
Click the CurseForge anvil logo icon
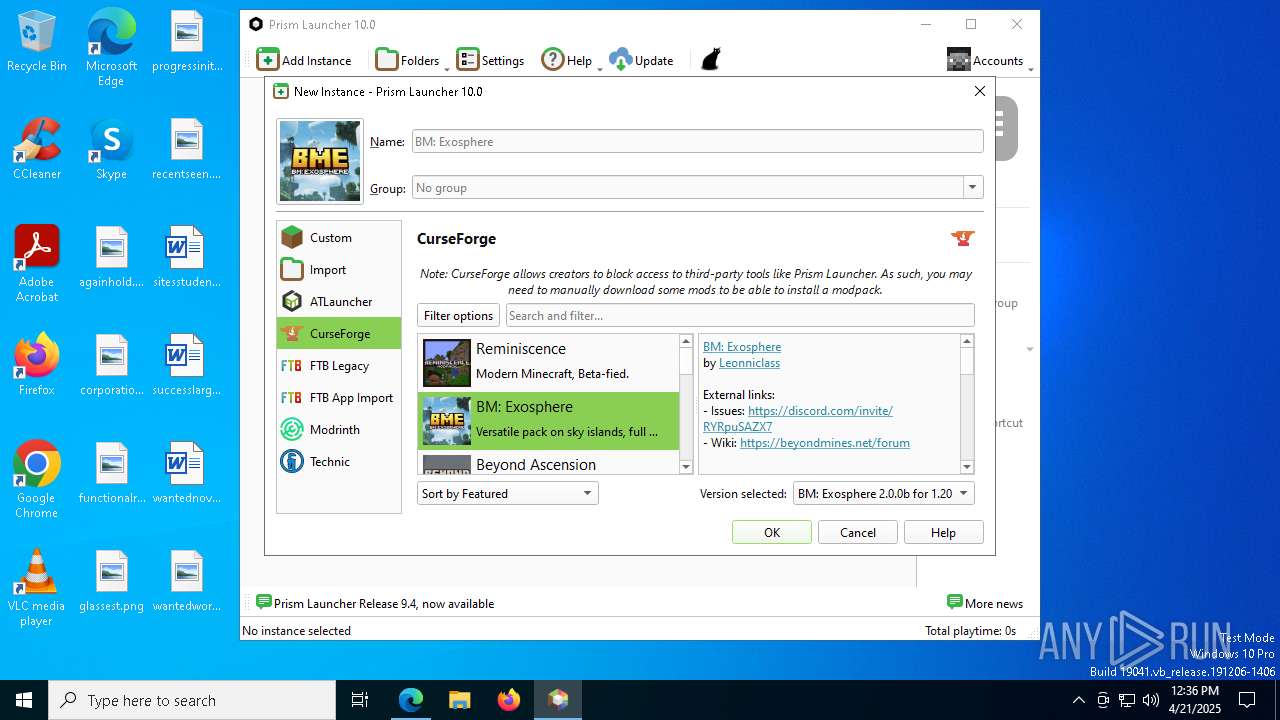[x=962, y=238]
